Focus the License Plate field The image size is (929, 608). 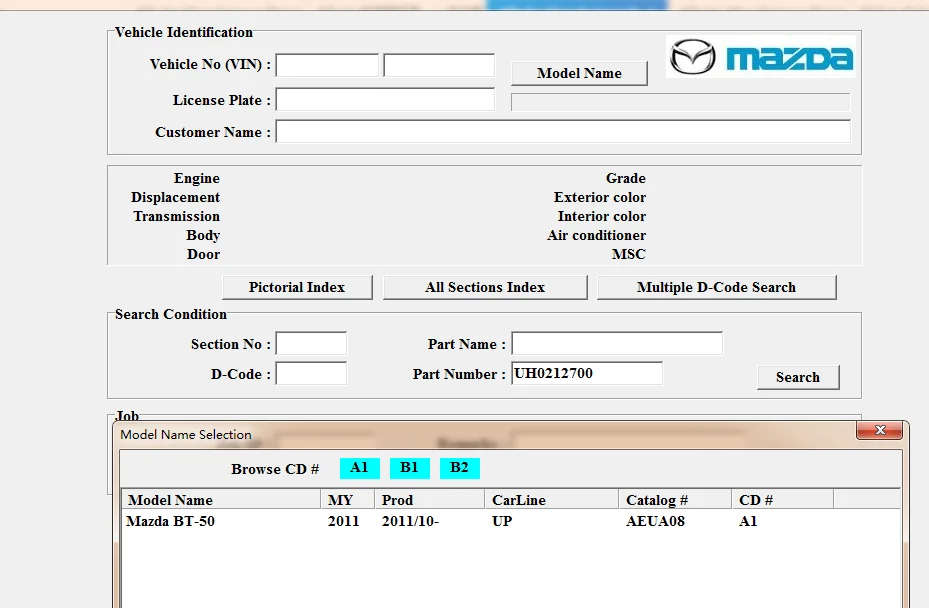(385, 100)
